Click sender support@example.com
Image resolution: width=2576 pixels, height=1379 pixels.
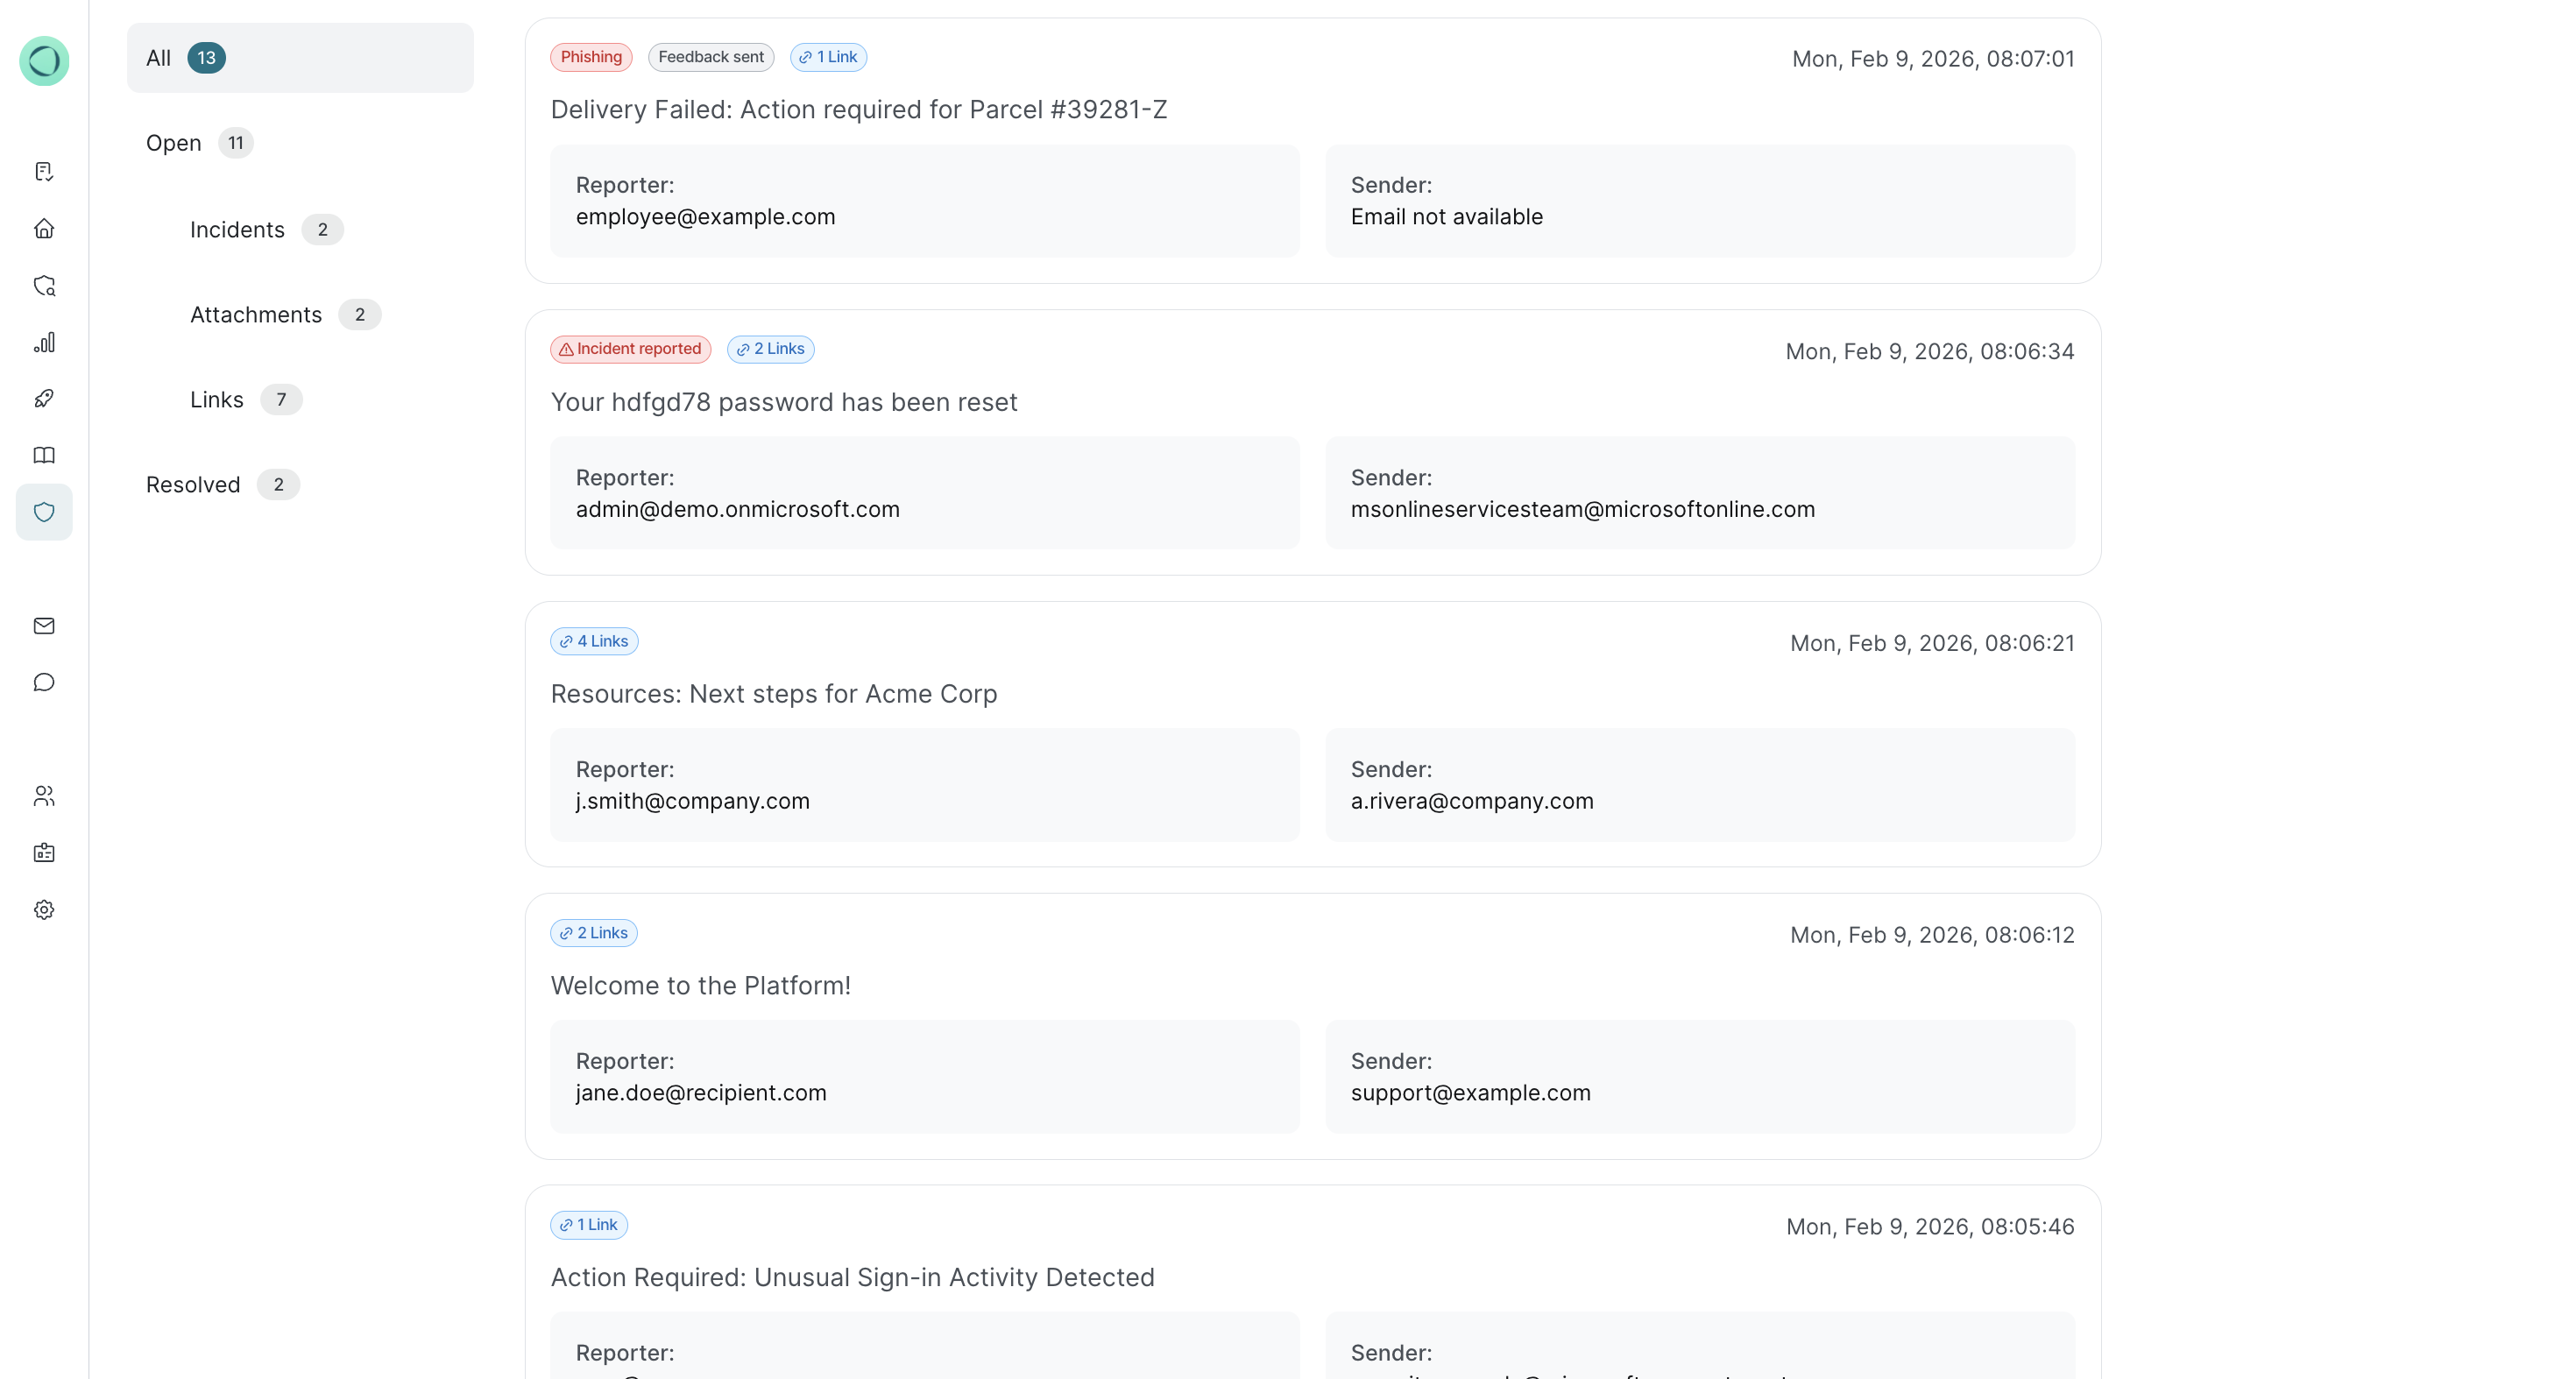[x=1471, y=1093]
